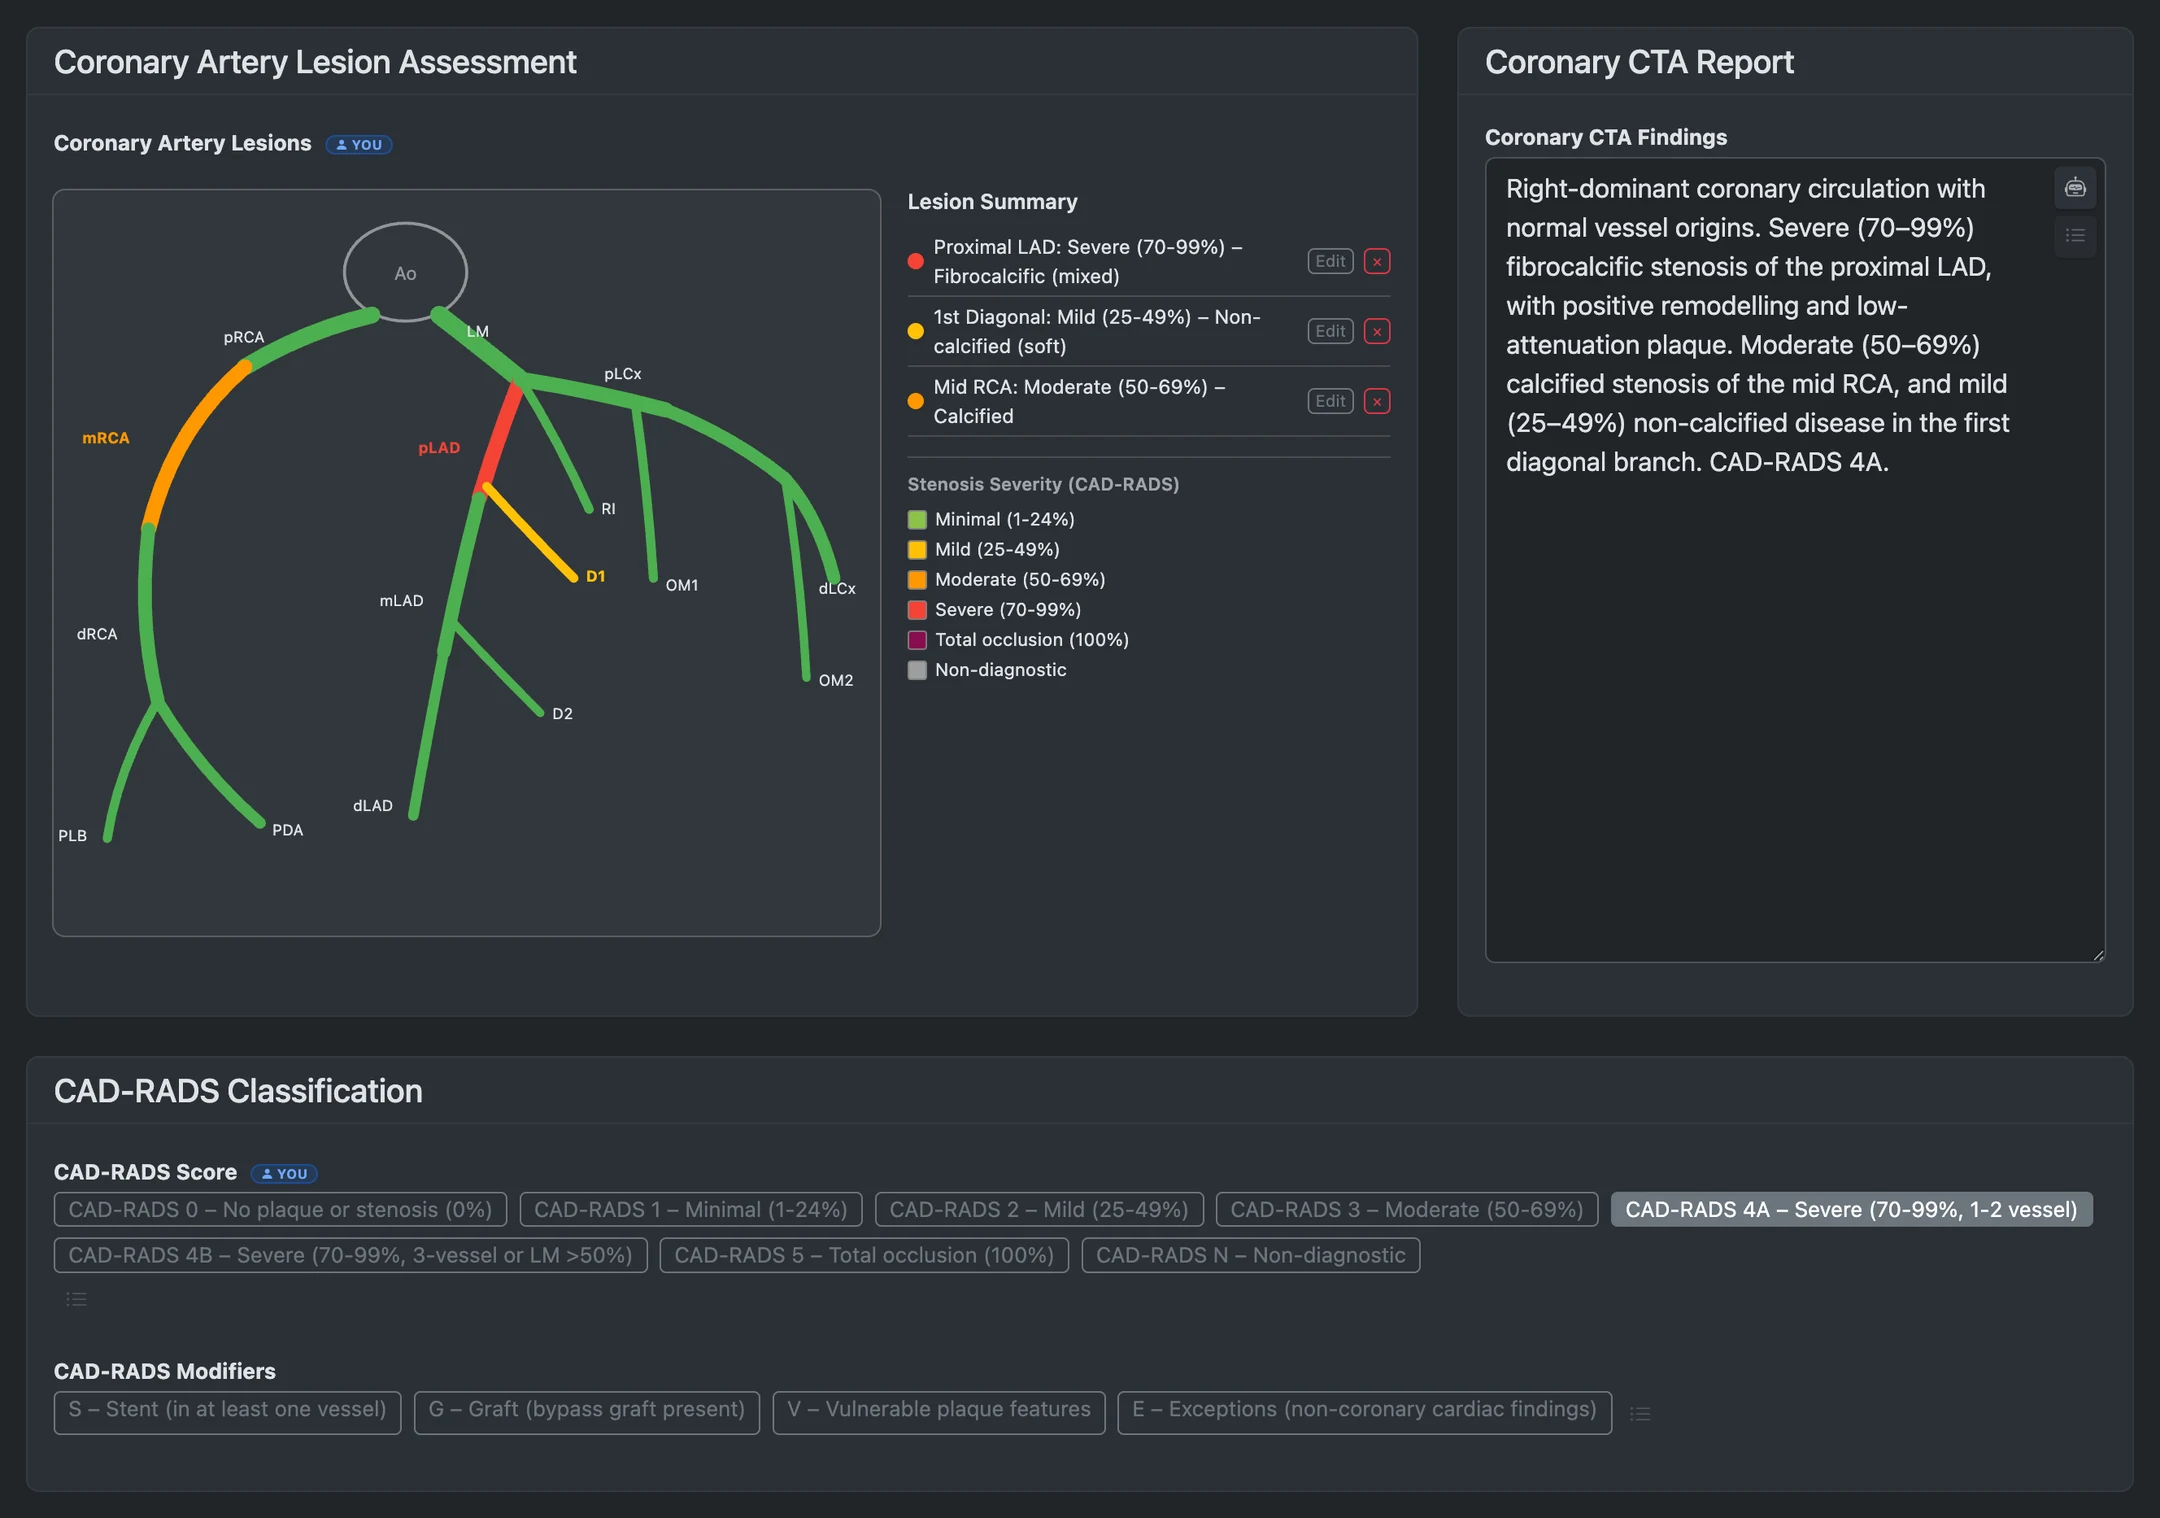Click the dLAD segment label
2160x1518 pixels.
(372, 805)
